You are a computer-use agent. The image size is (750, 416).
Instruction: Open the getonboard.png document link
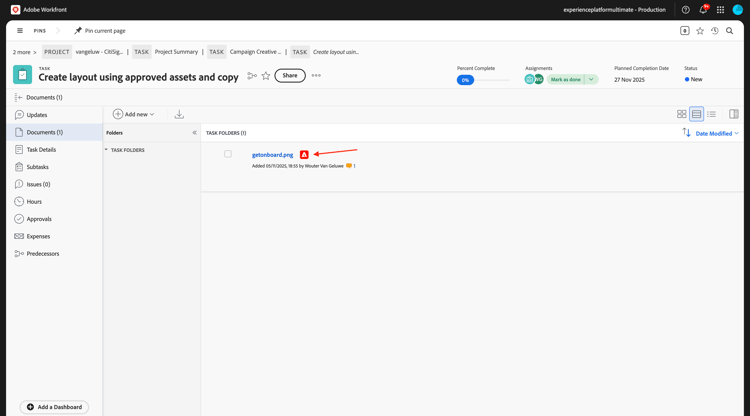[272, 154]
